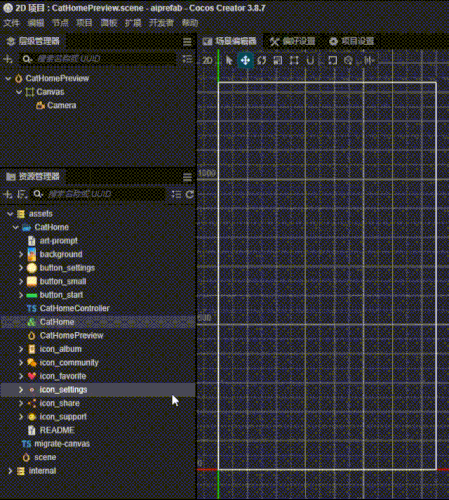Image resolution: width=449 pixels, height=500 pixels.
Task: Expand the internal folder
Action: 10,471
